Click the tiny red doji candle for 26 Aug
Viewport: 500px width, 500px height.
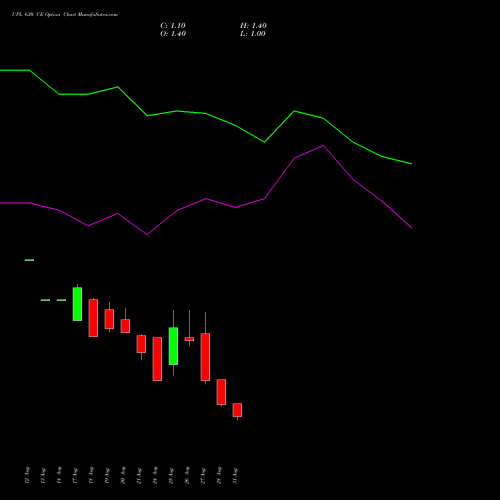point(189,339)
